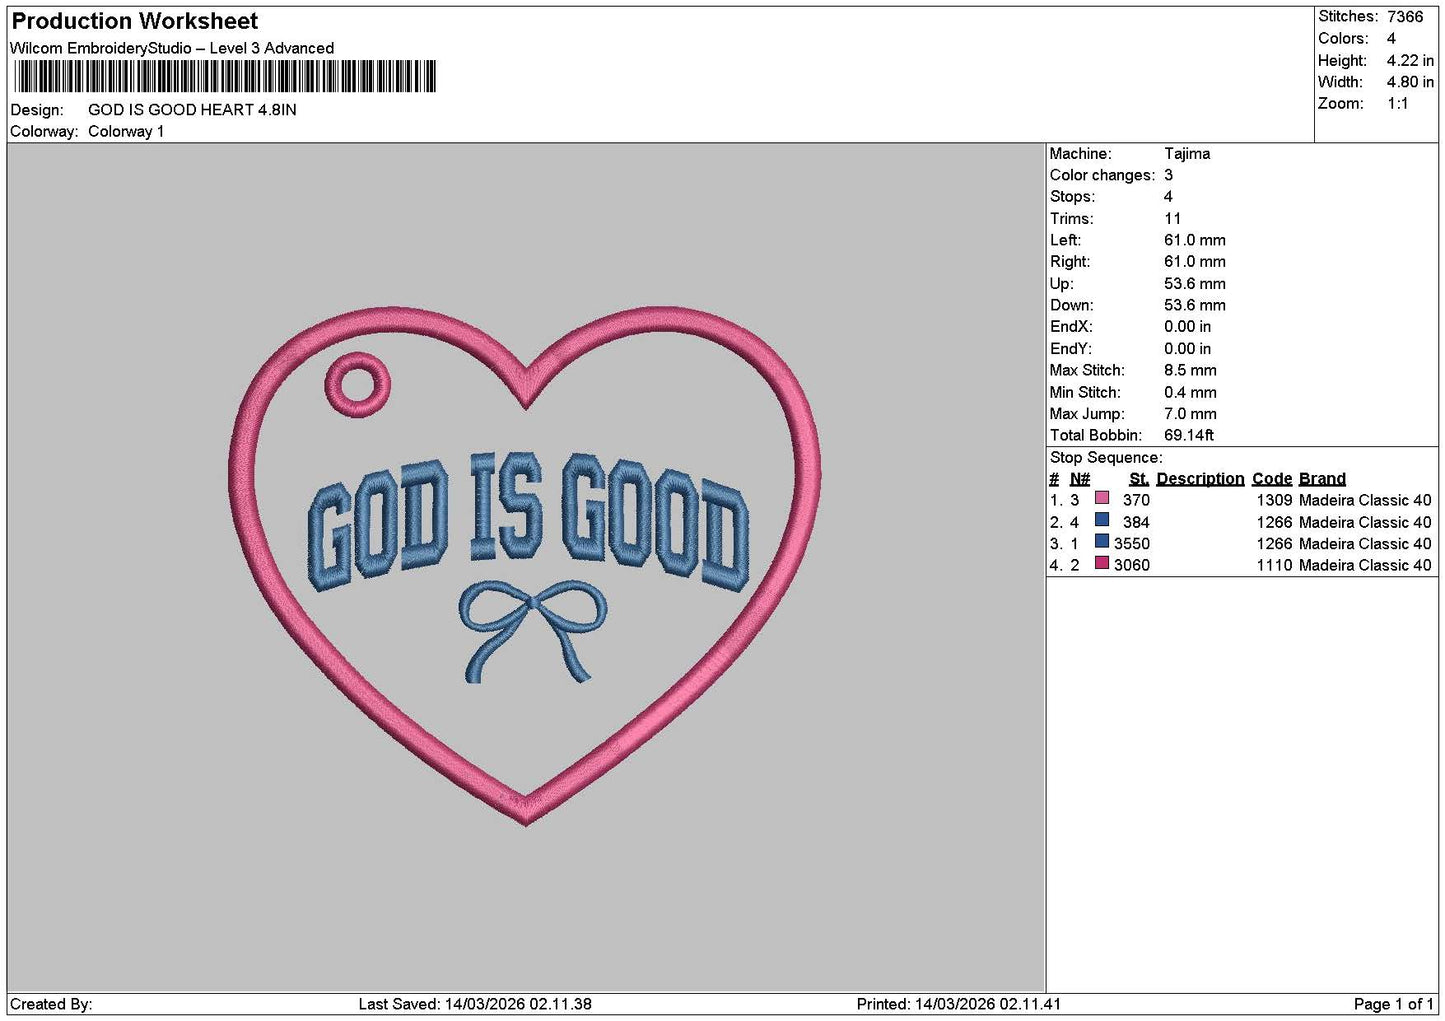Screen dimensions: 1445x1021
Task: Select the 'Production Worksheet' title text
Action: pos(135,21)
